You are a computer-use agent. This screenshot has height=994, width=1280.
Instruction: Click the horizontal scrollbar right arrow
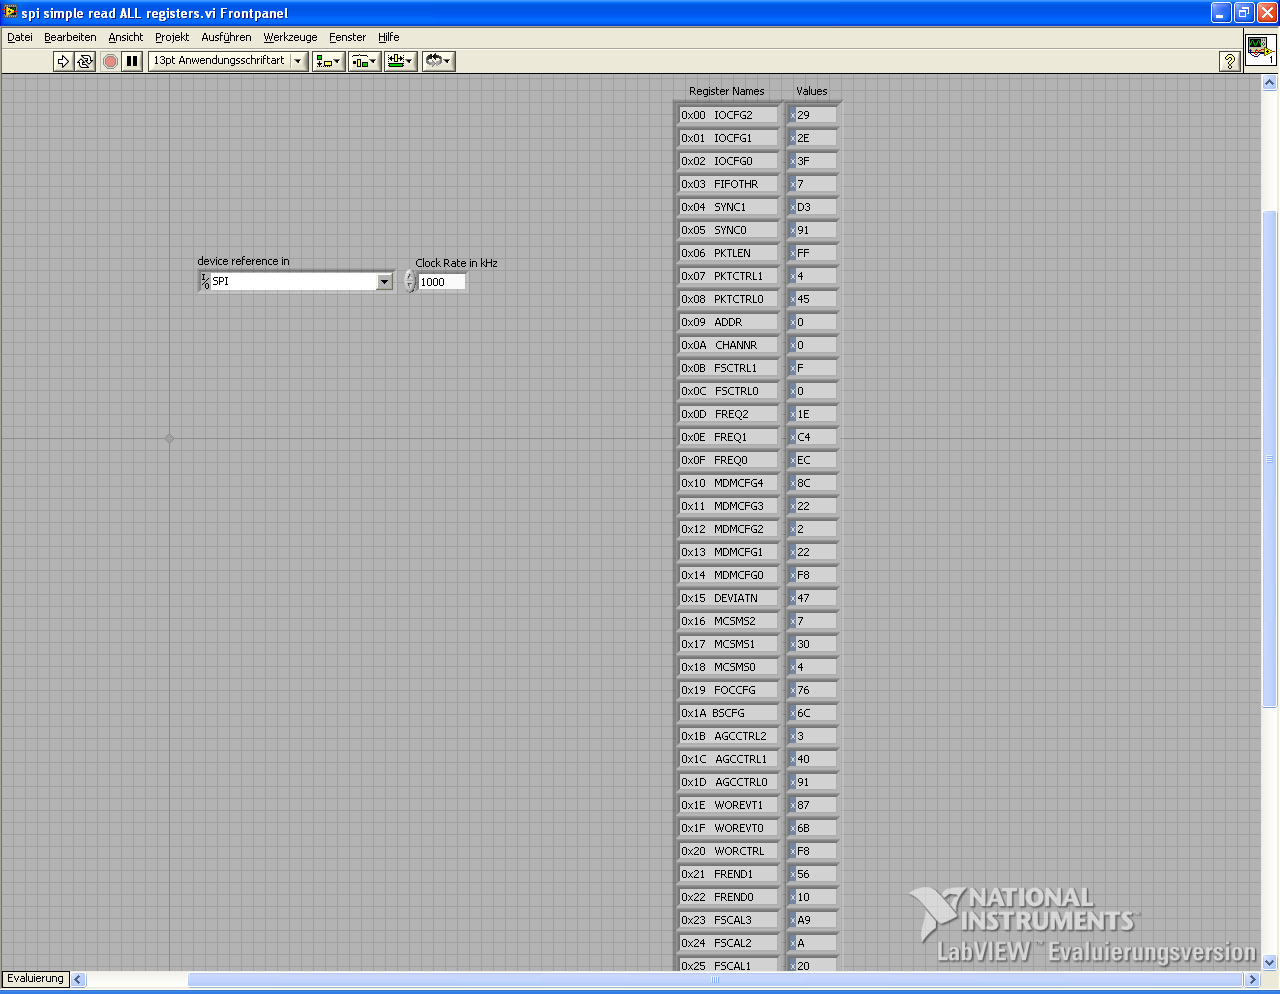1251,980
